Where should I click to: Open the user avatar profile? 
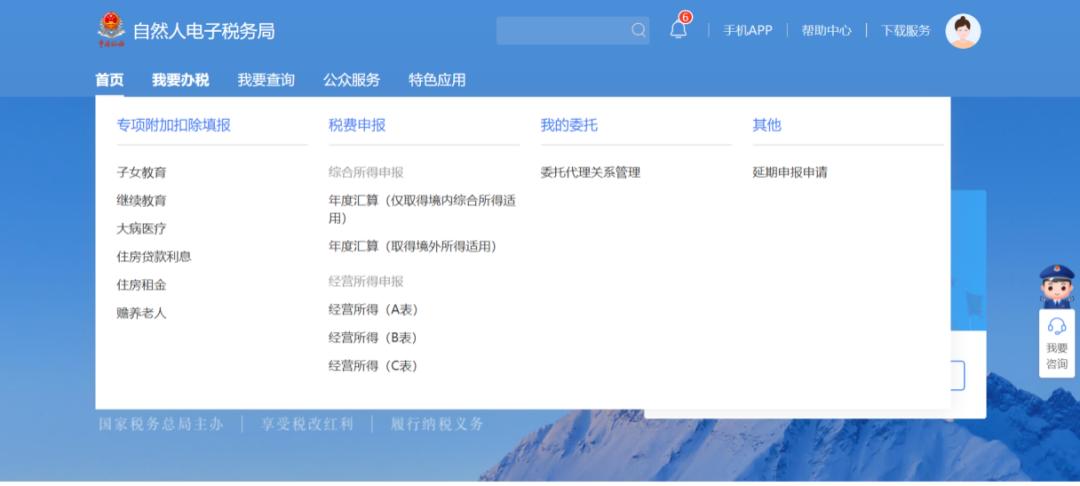(x=962, y=31)
